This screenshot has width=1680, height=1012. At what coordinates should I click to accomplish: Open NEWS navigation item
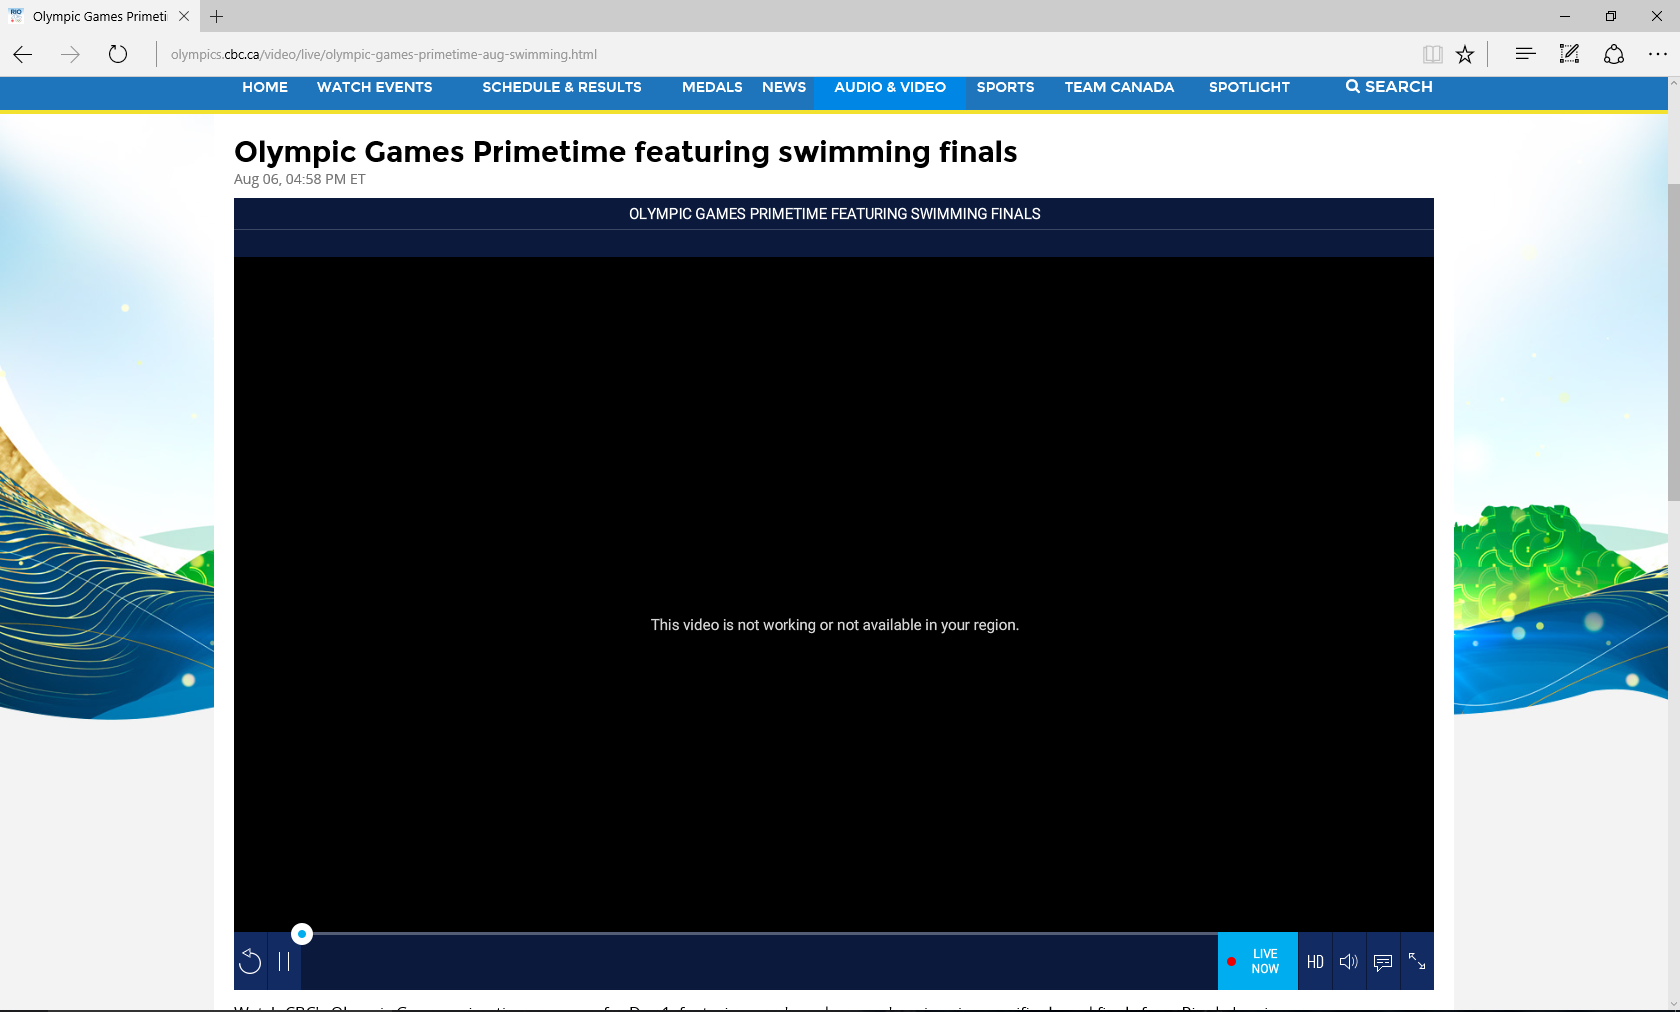[784, 87]
